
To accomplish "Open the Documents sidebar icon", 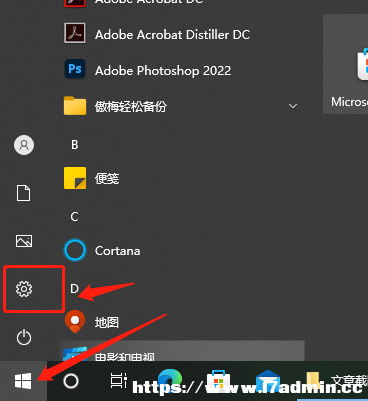I will [x=23, y=193].
